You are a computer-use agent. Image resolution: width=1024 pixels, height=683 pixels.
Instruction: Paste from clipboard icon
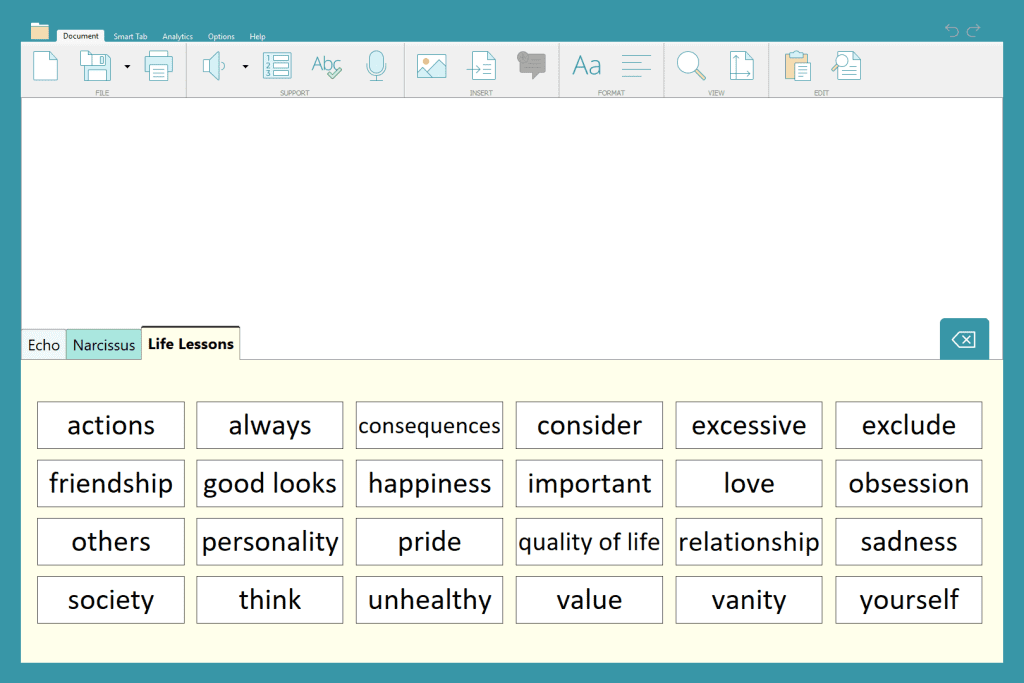(x=797, y=66)
